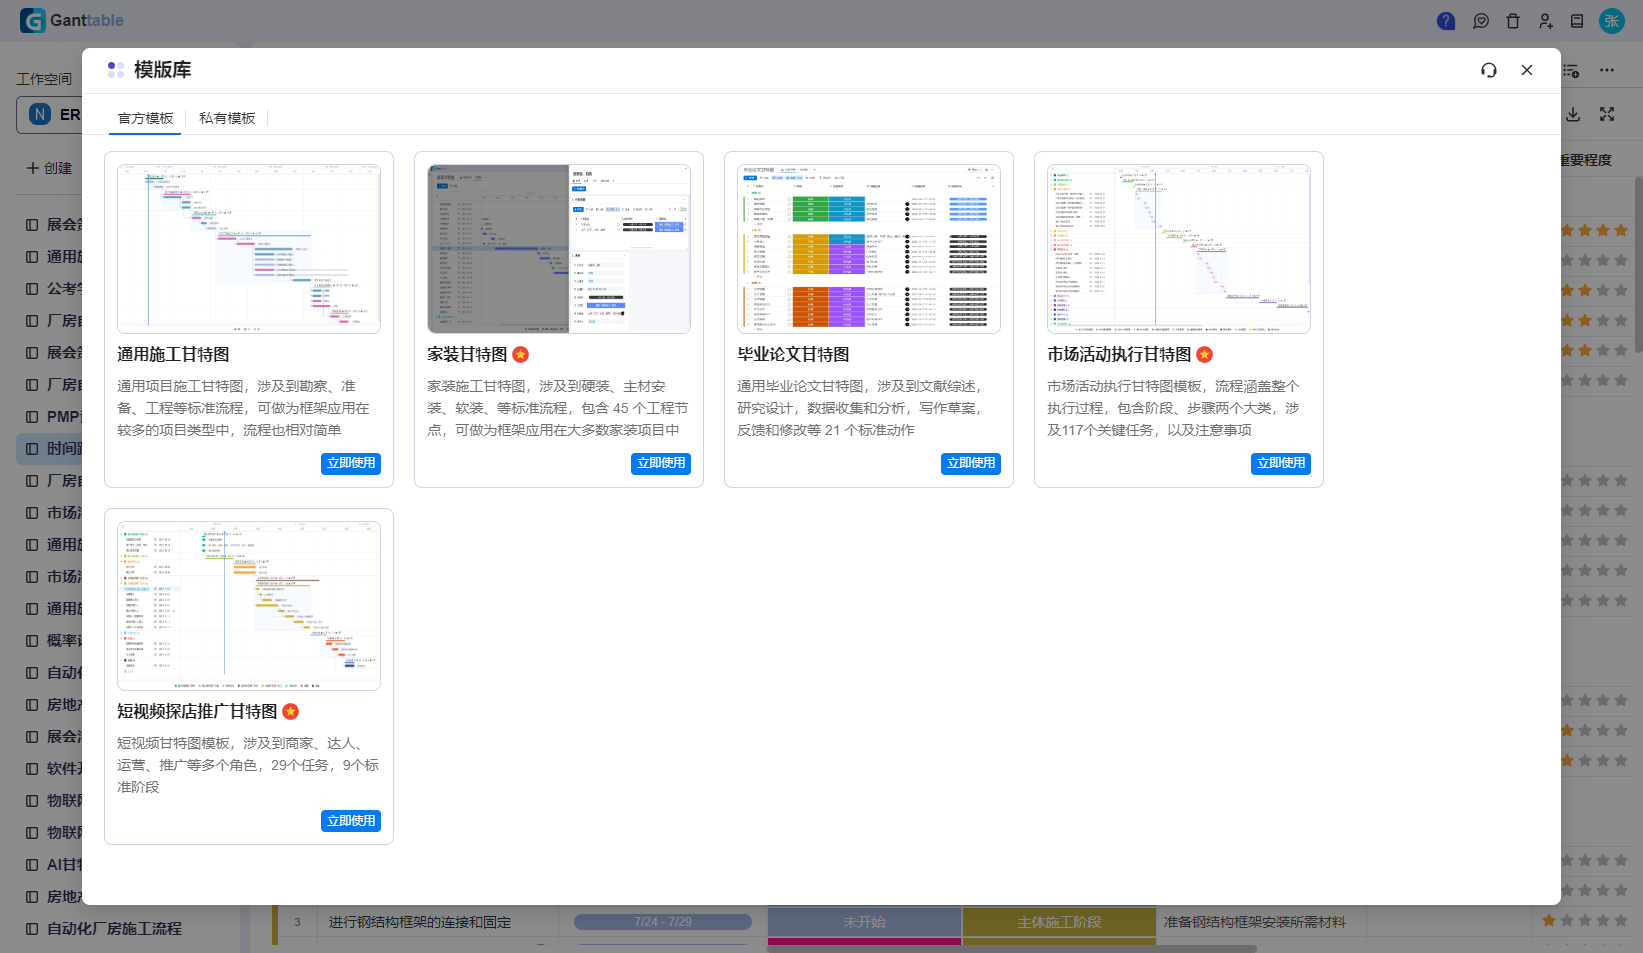This screenshot has height=953, width=1643.
Task: Click the sheet icon beside 公考 item
Action: (32, 289)
